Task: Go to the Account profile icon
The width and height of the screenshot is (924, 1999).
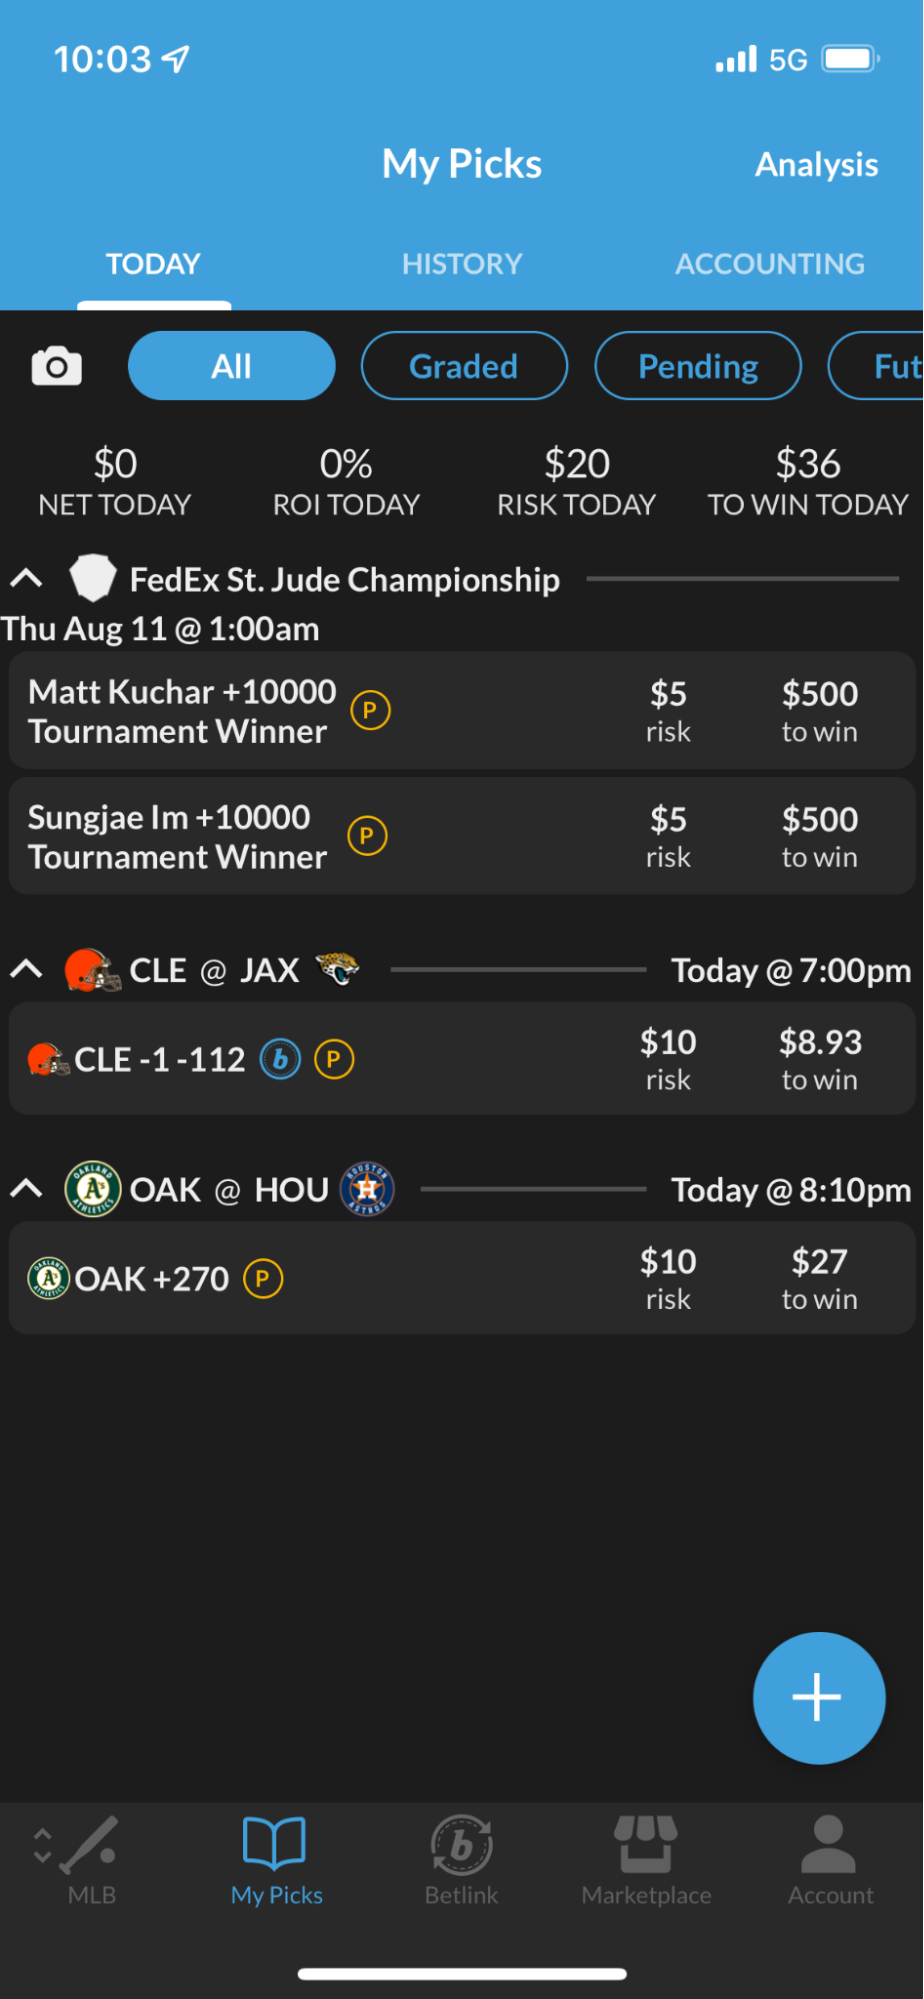Action: click(830, 1859)
